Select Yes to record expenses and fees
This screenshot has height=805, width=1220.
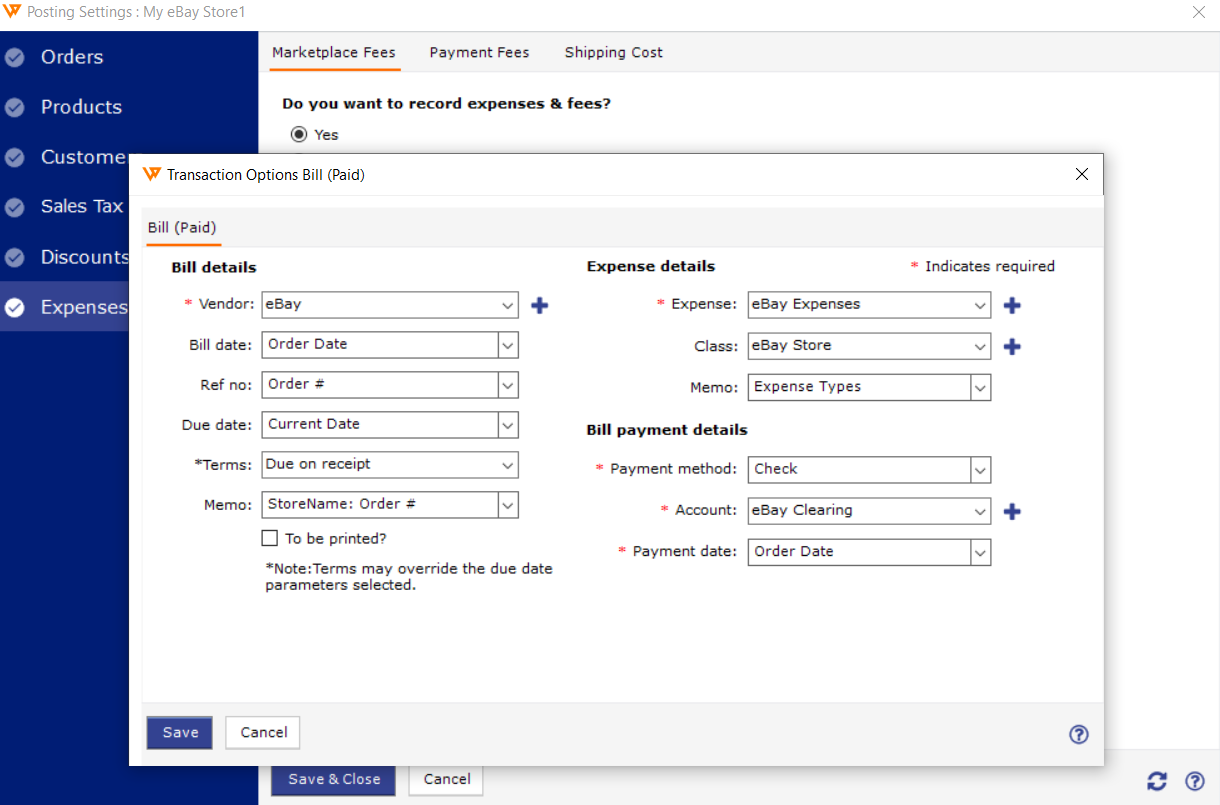pyautogui.click(x=299, y=134)
